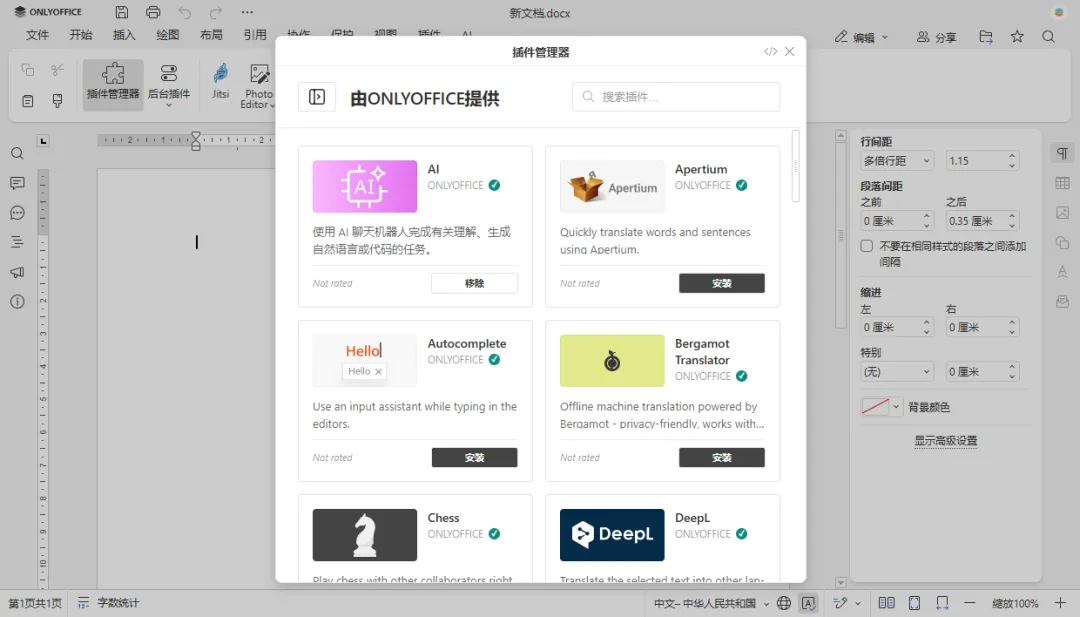Open the chat panel in left sidebar

(17, 213)
